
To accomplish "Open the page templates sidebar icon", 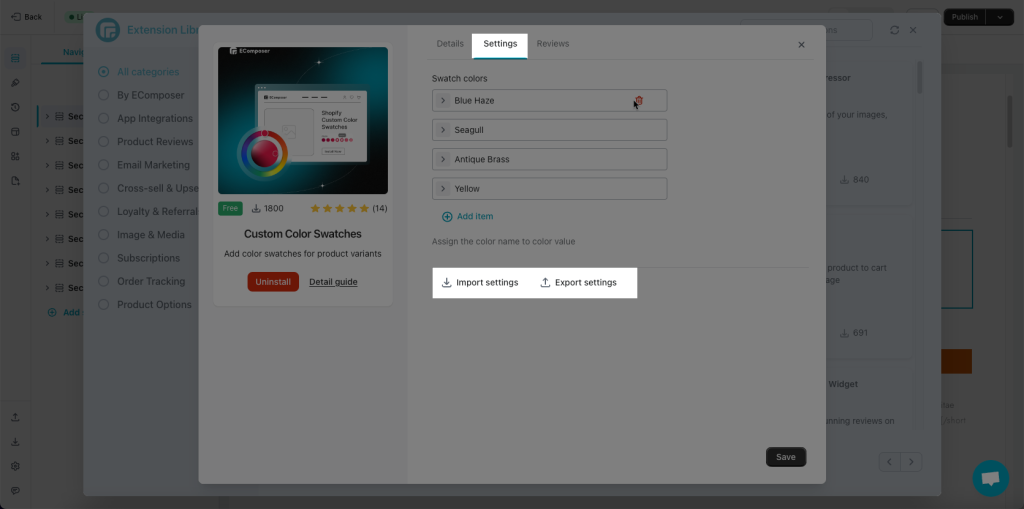I will pos(15,180).
